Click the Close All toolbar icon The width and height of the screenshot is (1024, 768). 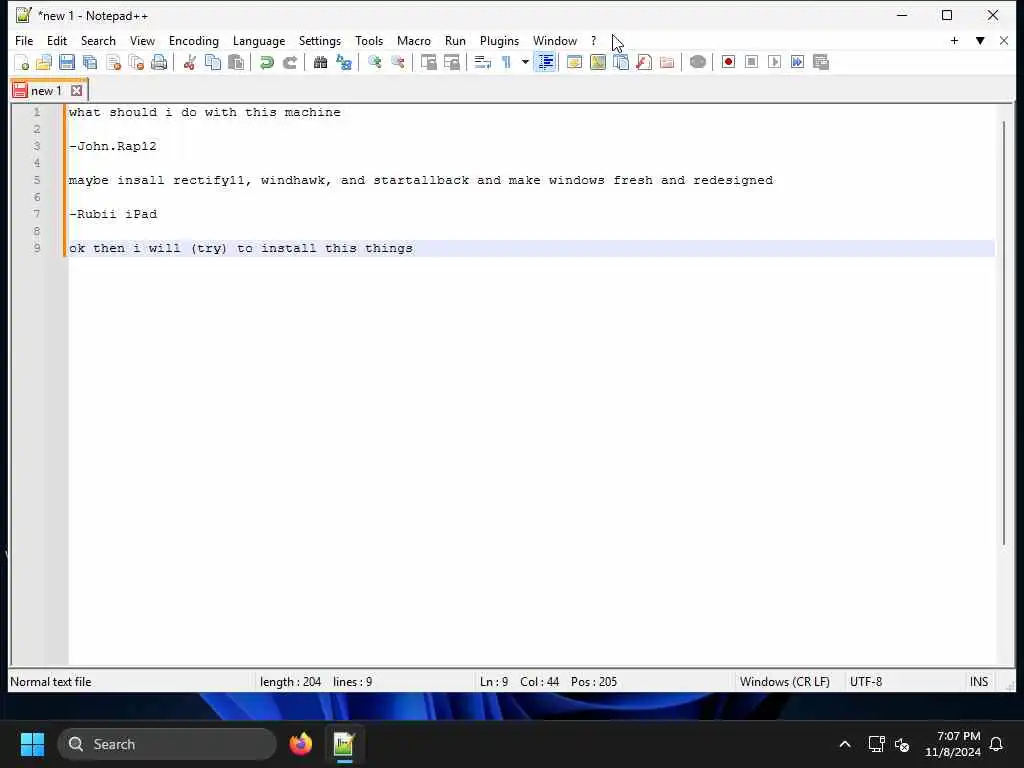click(x=136, y=62)
